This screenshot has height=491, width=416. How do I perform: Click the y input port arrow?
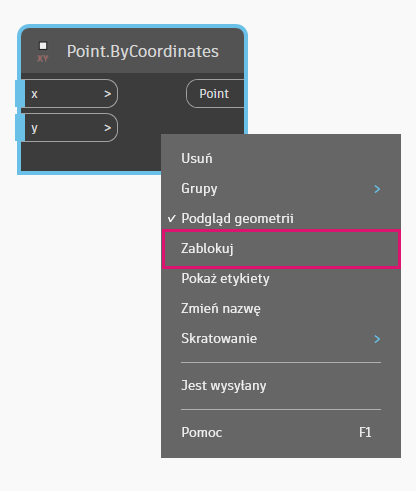coord(107,128)
